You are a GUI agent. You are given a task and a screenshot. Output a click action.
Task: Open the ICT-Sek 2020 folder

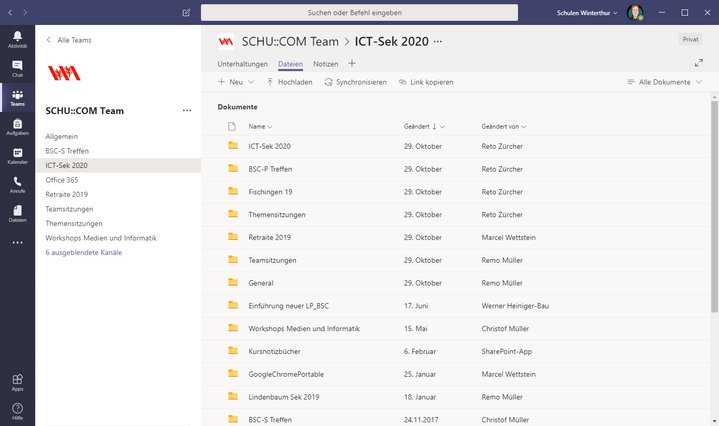(269, 146)
